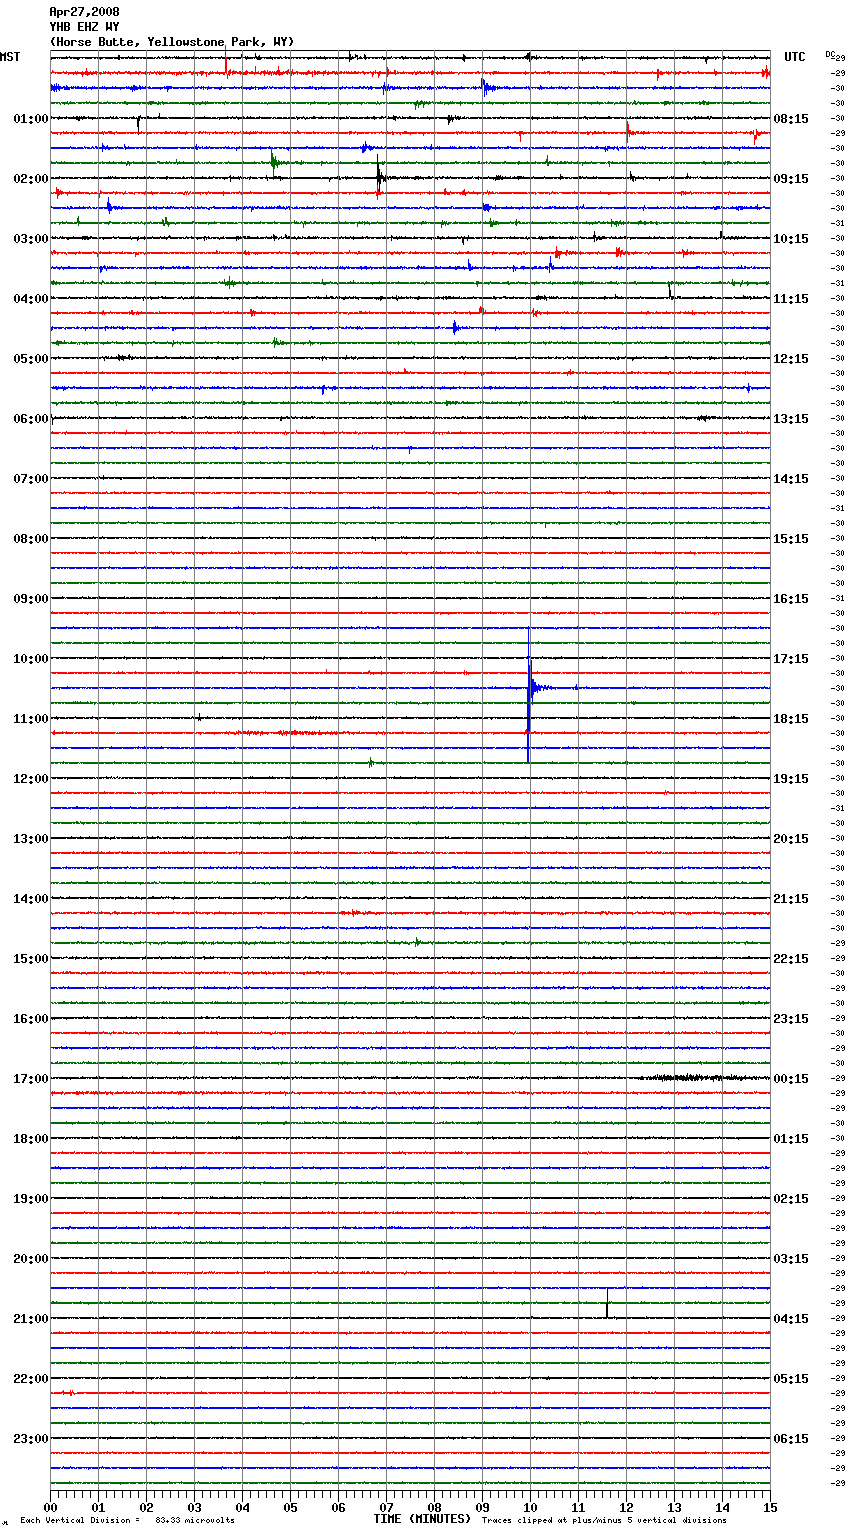Select the 01:00 MST row label

point(31,119)
